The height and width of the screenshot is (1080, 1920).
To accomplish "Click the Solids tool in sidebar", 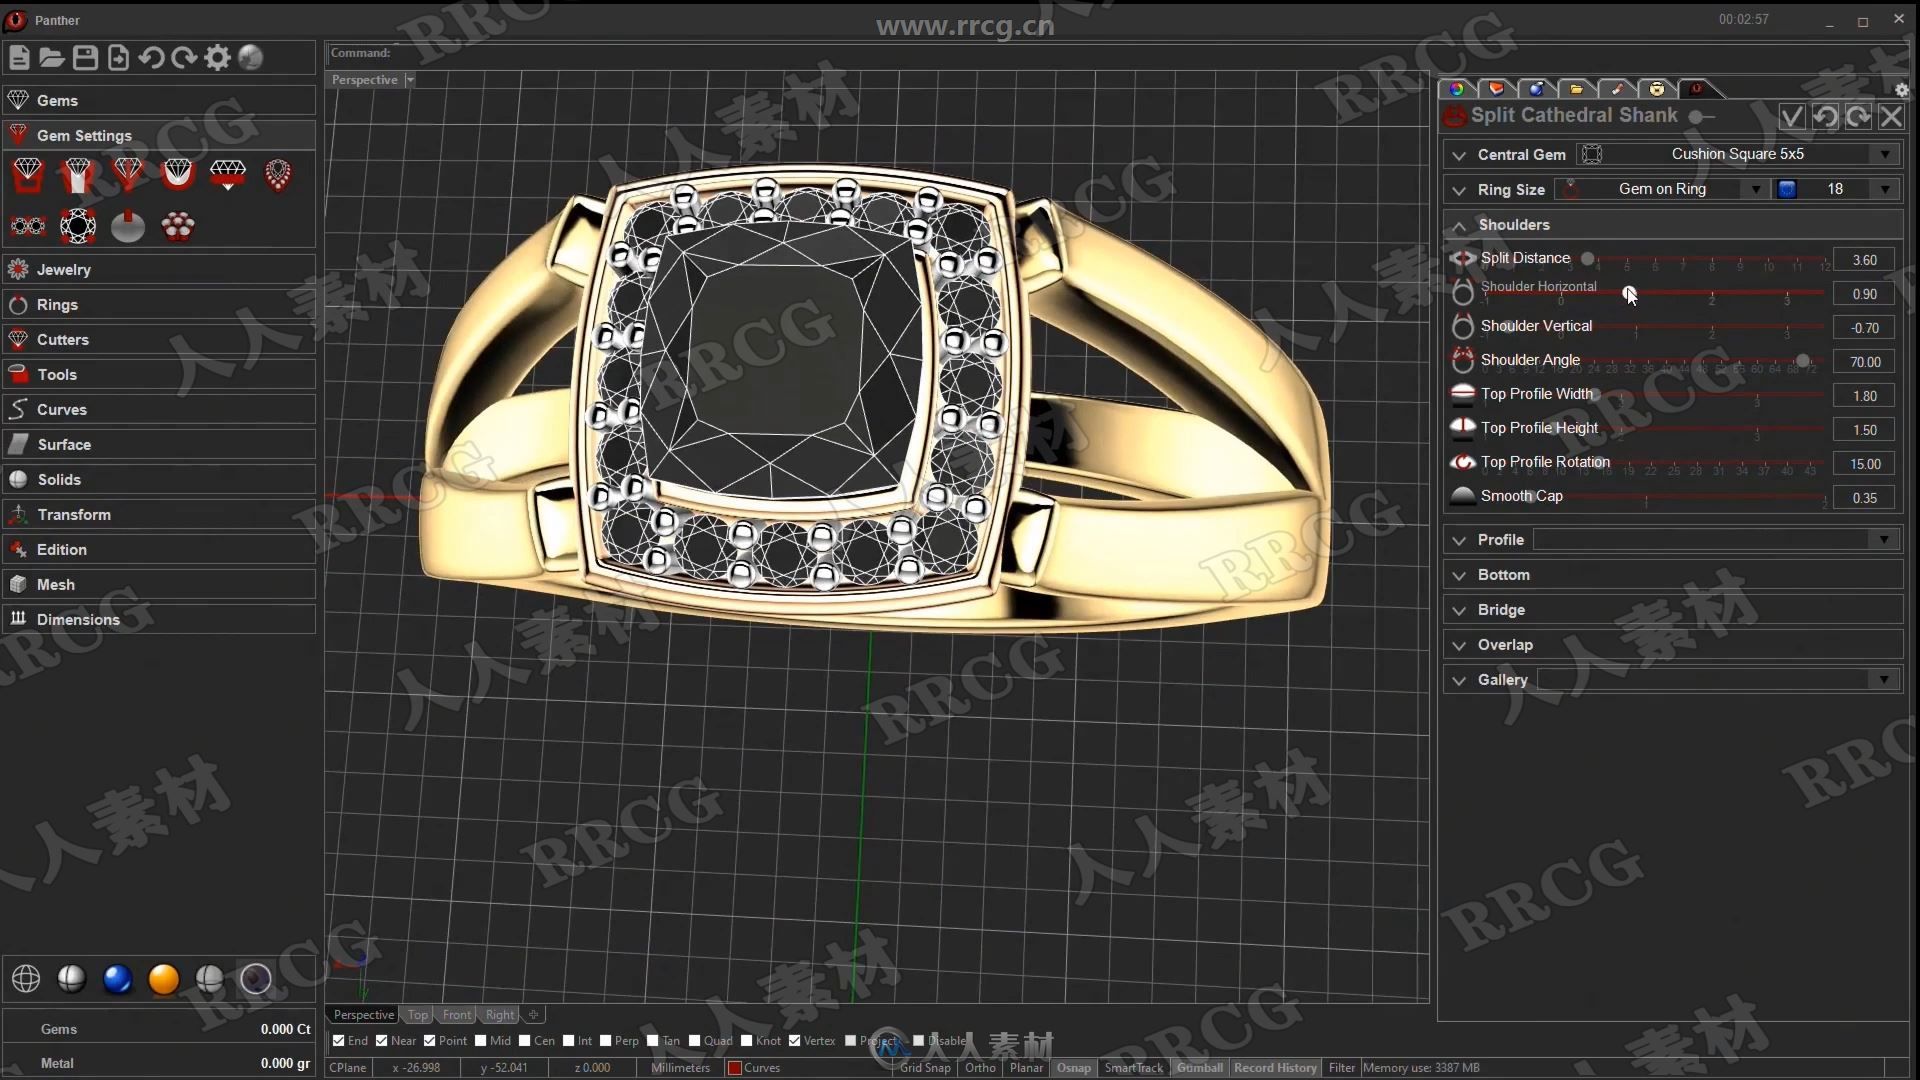I will [58, 479].
